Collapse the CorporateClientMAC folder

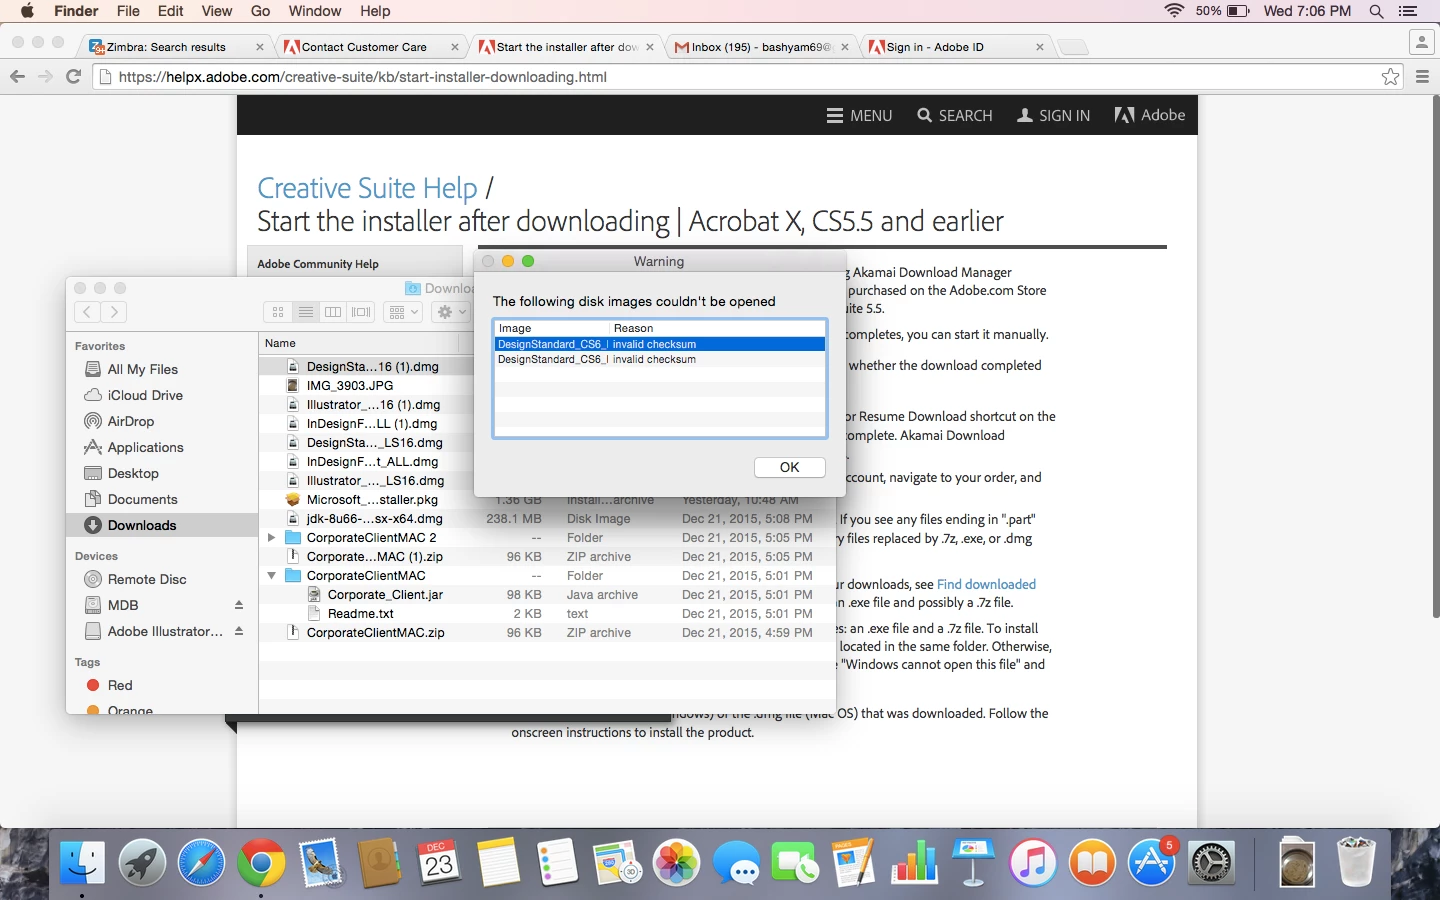[271, 576]
